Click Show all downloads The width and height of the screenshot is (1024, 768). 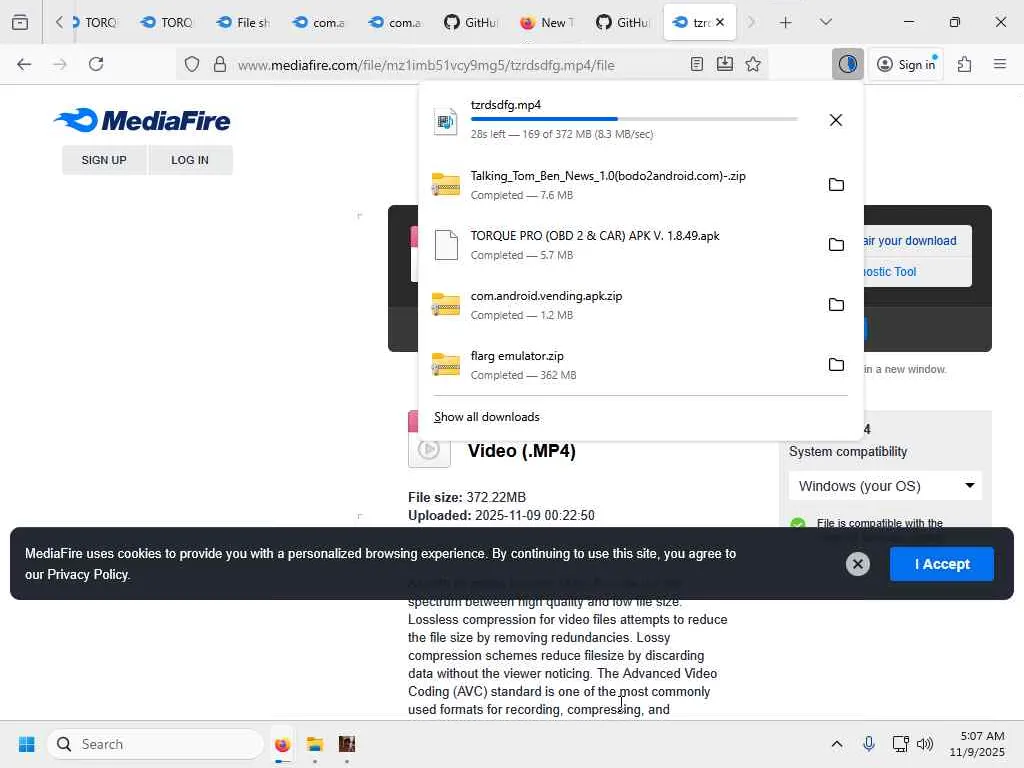487,417
